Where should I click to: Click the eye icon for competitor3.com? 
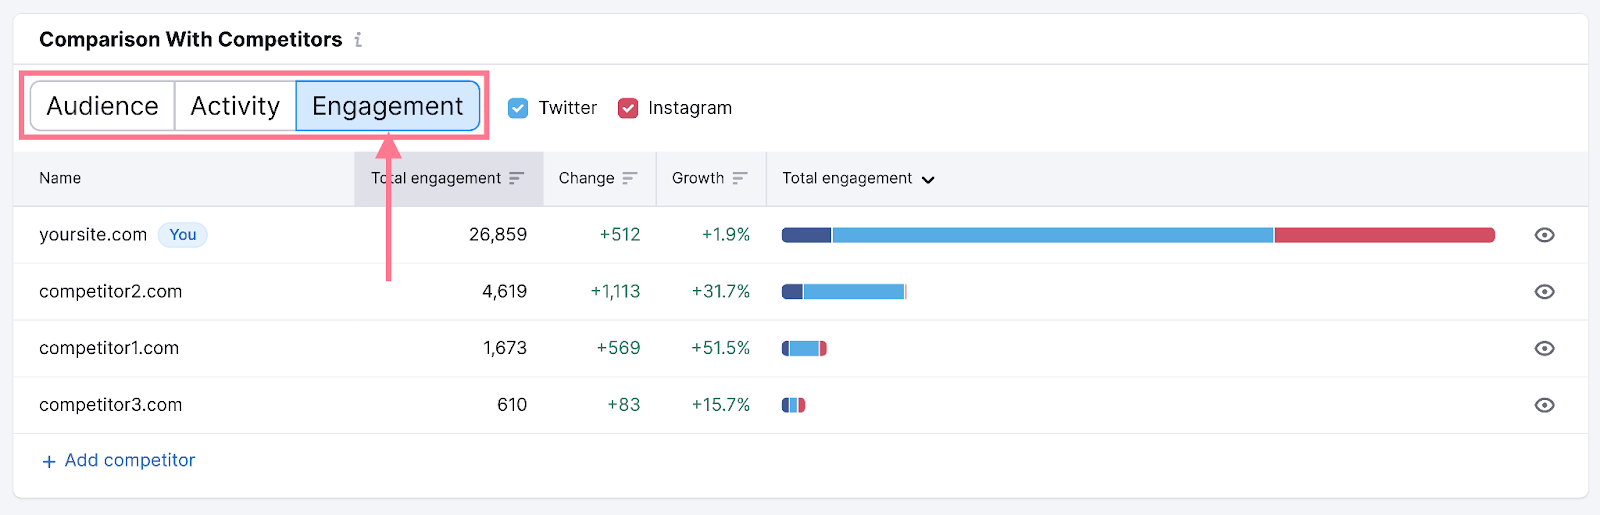pos(1544,405)
